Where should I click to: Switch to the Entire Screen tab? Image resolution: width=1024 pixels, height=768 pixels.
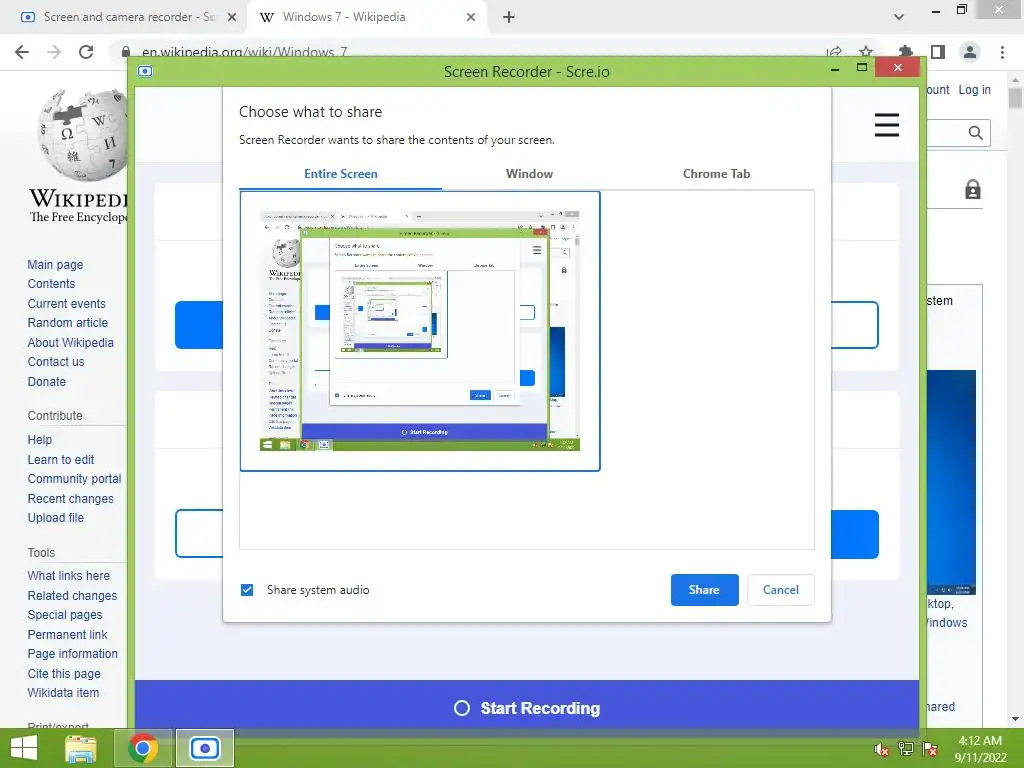tap(340, 174)
